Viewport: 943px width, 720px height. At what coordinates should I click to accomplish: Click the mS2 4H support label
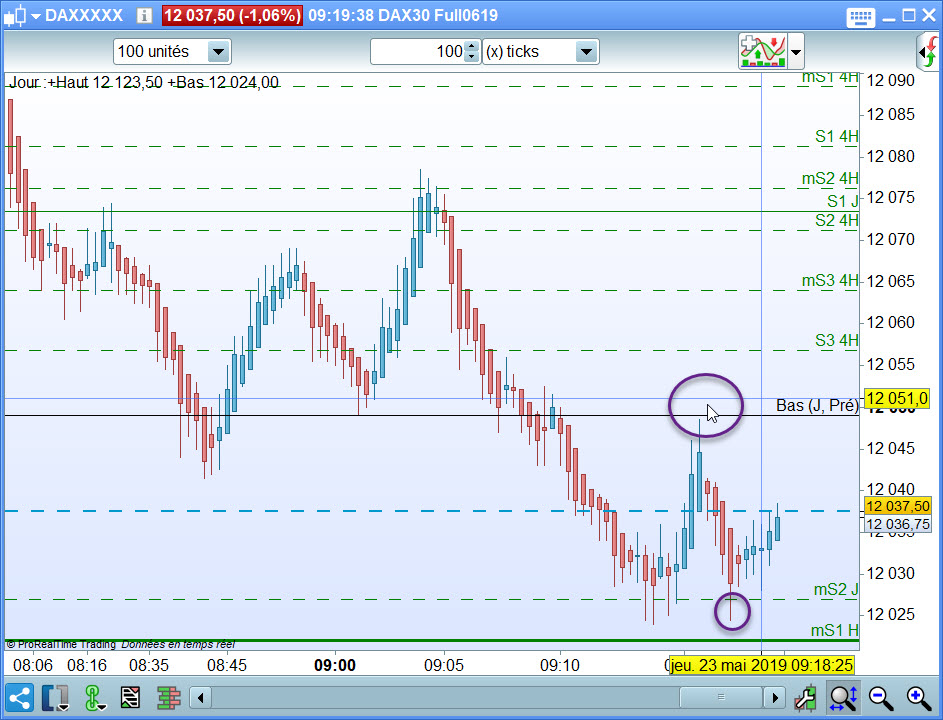coord(830,179)
